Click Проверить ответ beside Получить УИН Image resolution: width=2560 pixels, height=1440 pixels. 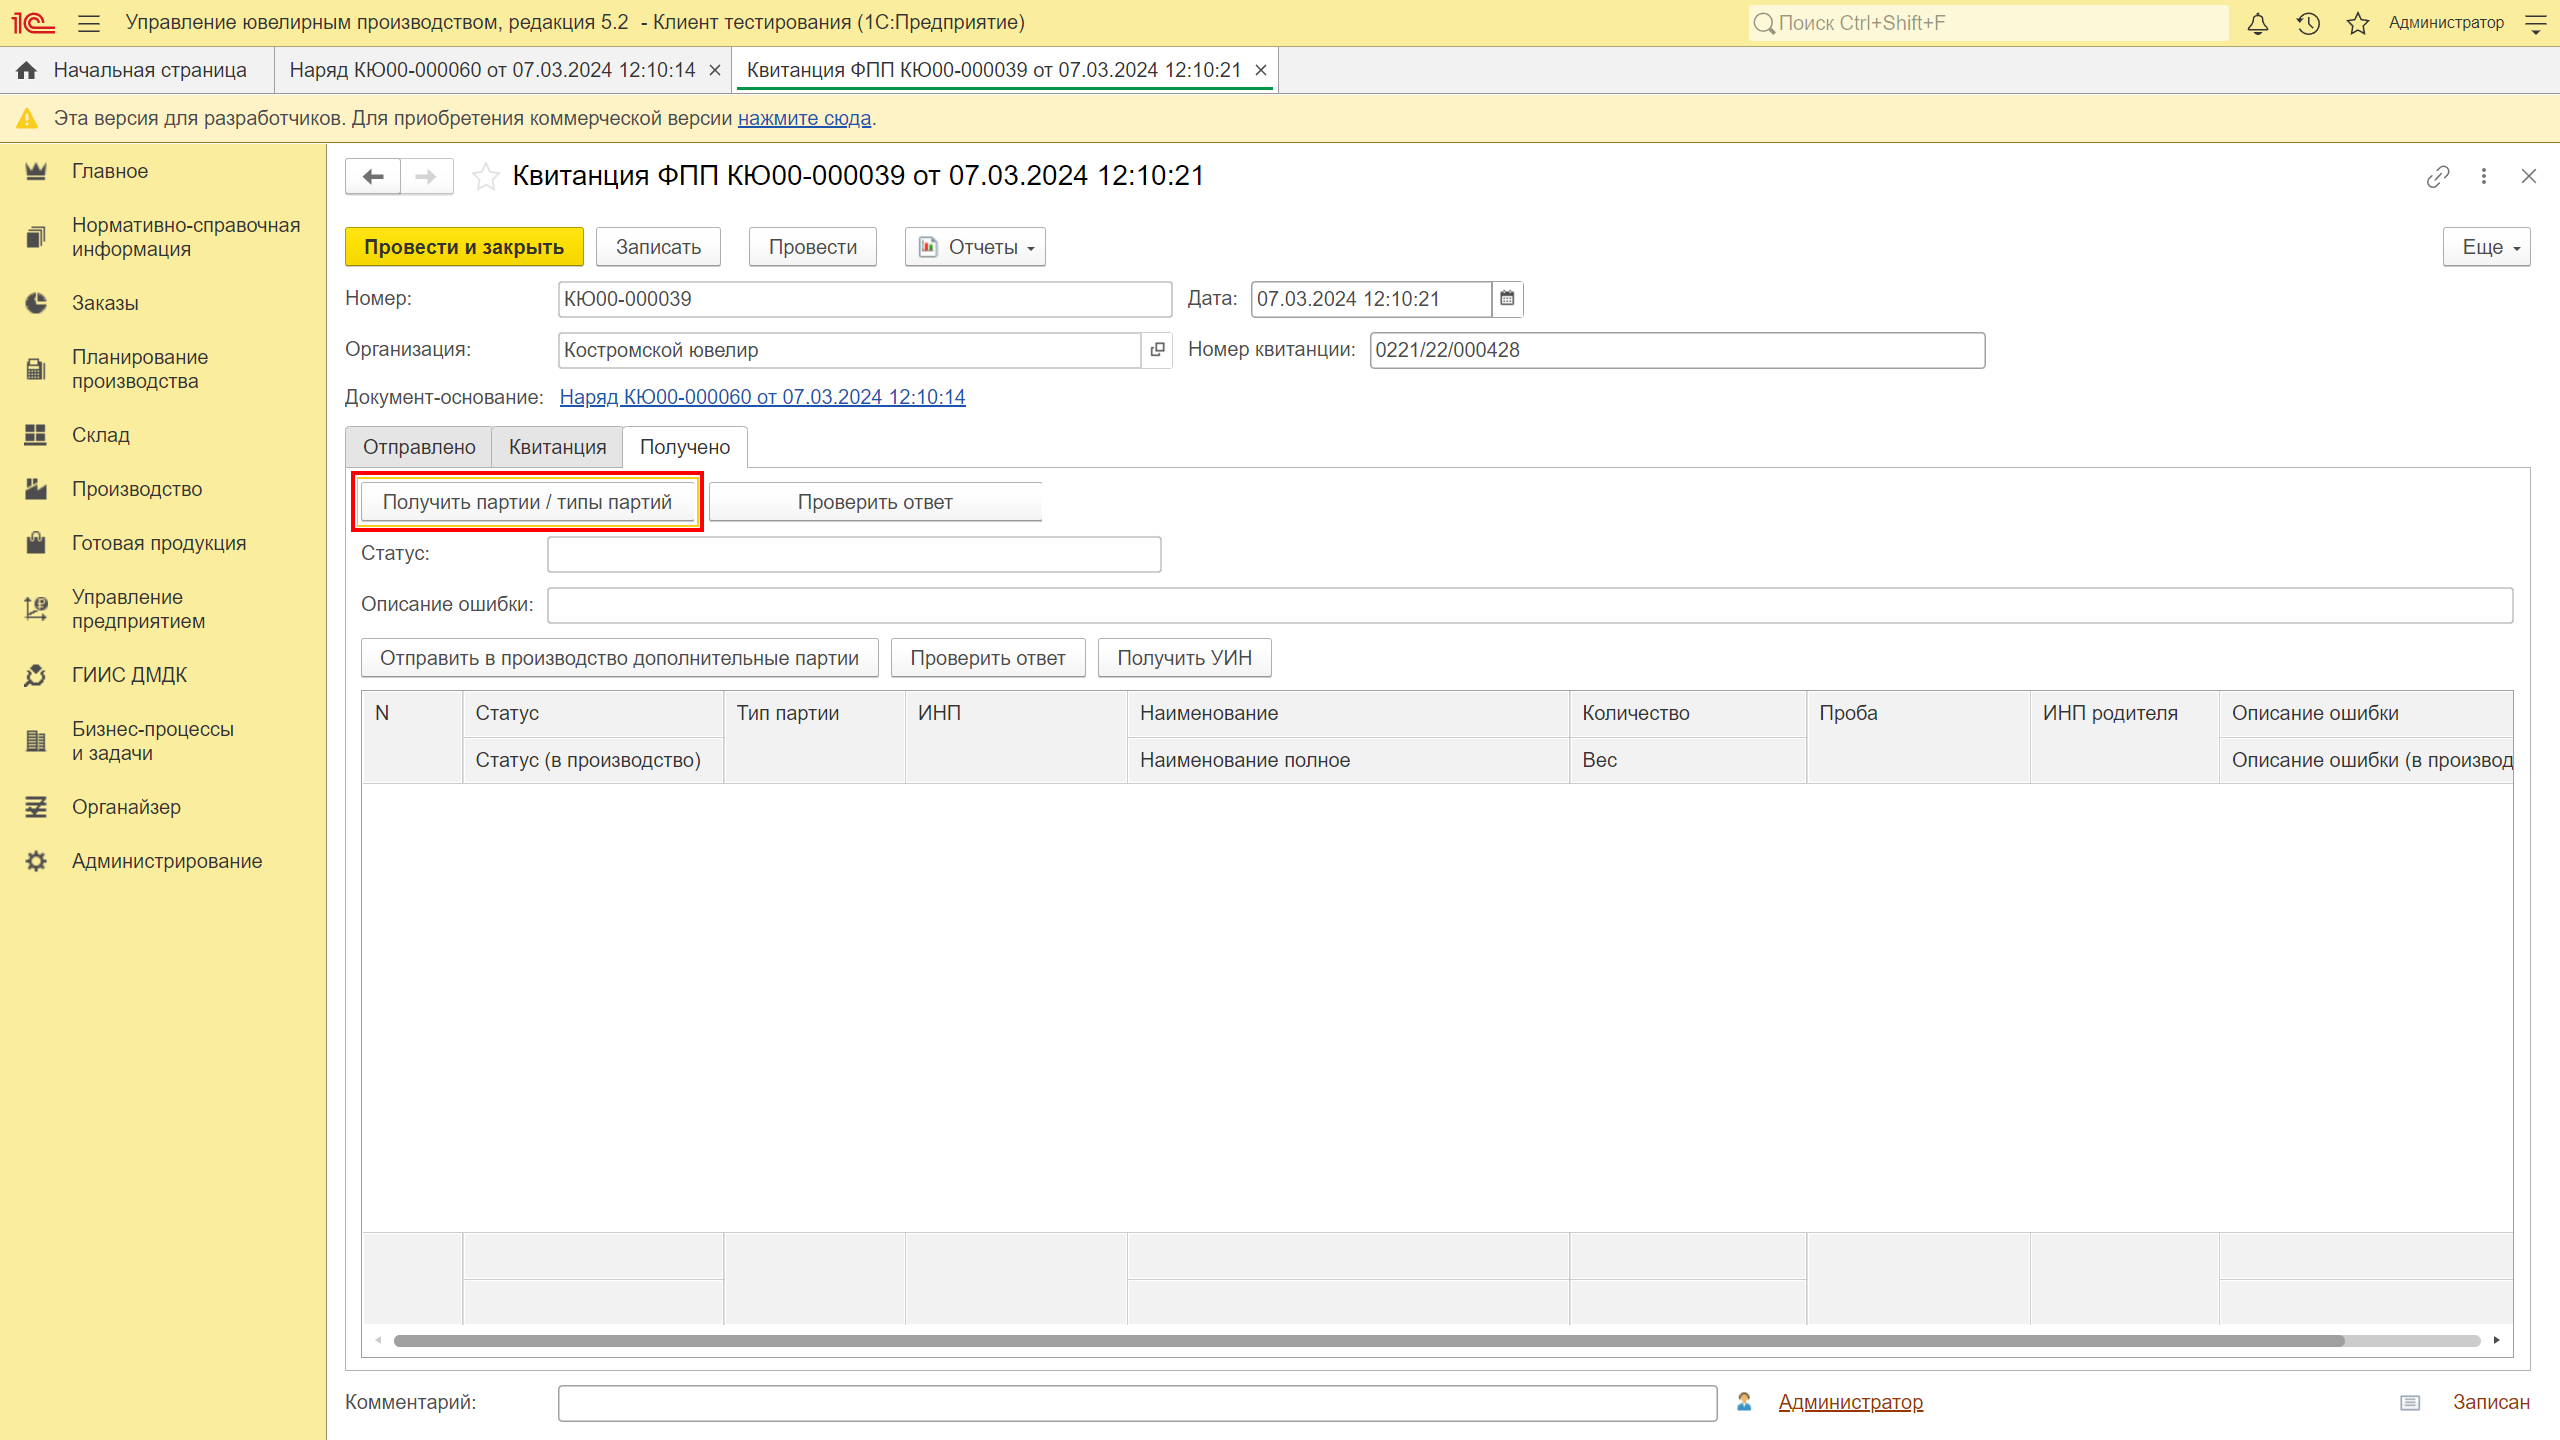point(988,658)
